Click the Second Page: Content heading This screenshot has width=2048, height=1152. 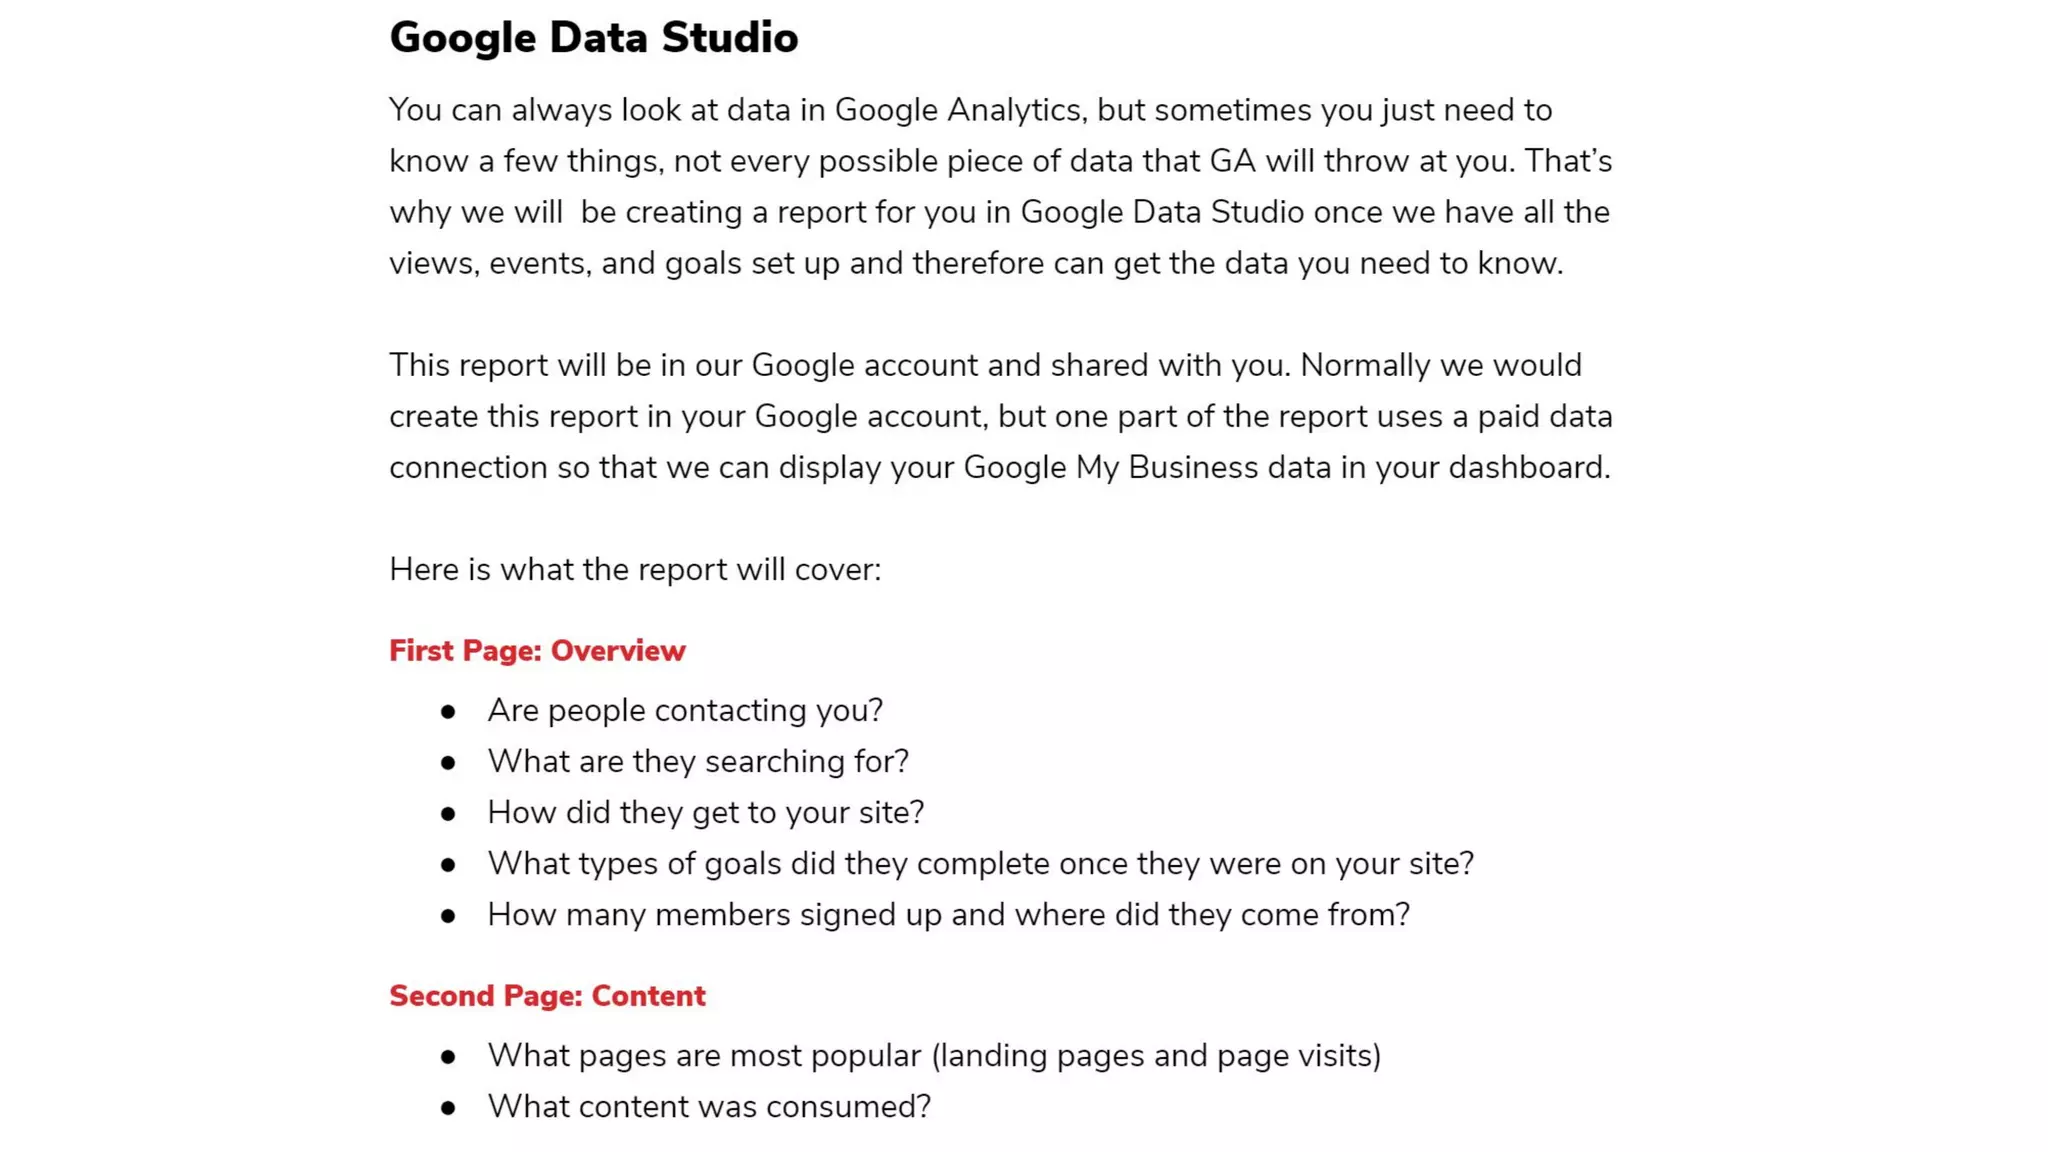point(547,996)
